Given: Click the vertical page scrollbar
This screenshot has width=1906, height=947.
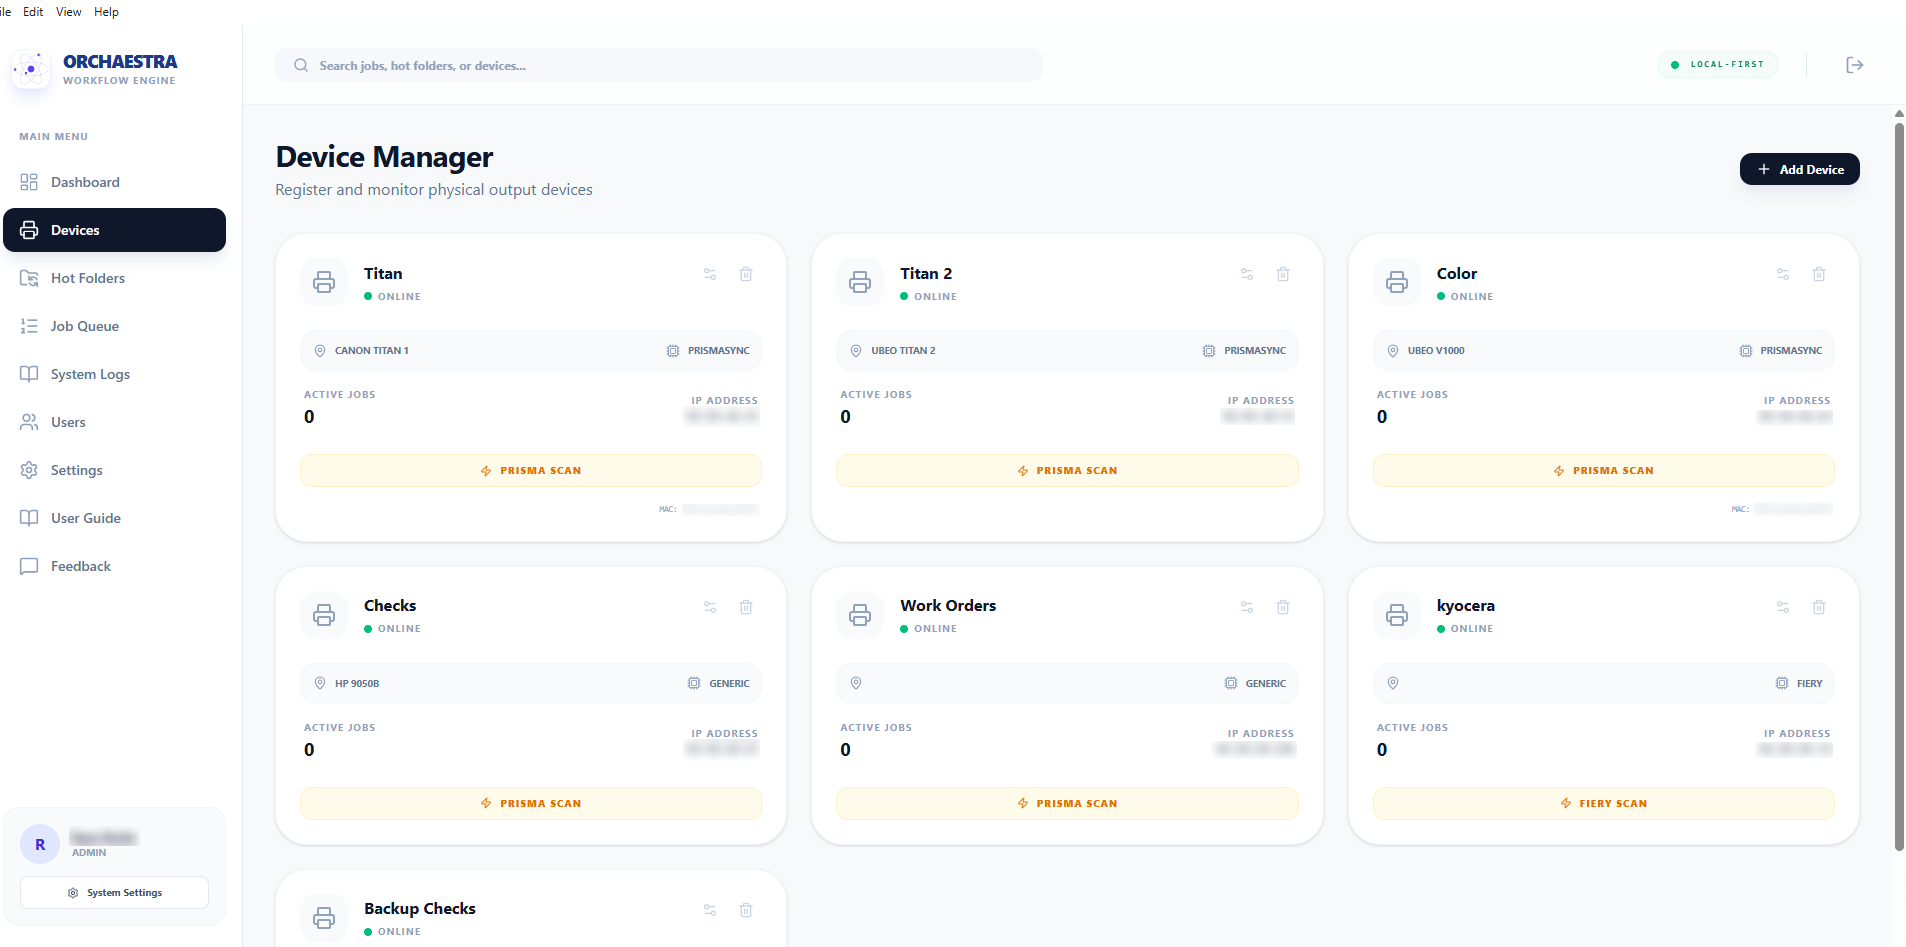Looking at the screenshot, I should pos(1899,480).
